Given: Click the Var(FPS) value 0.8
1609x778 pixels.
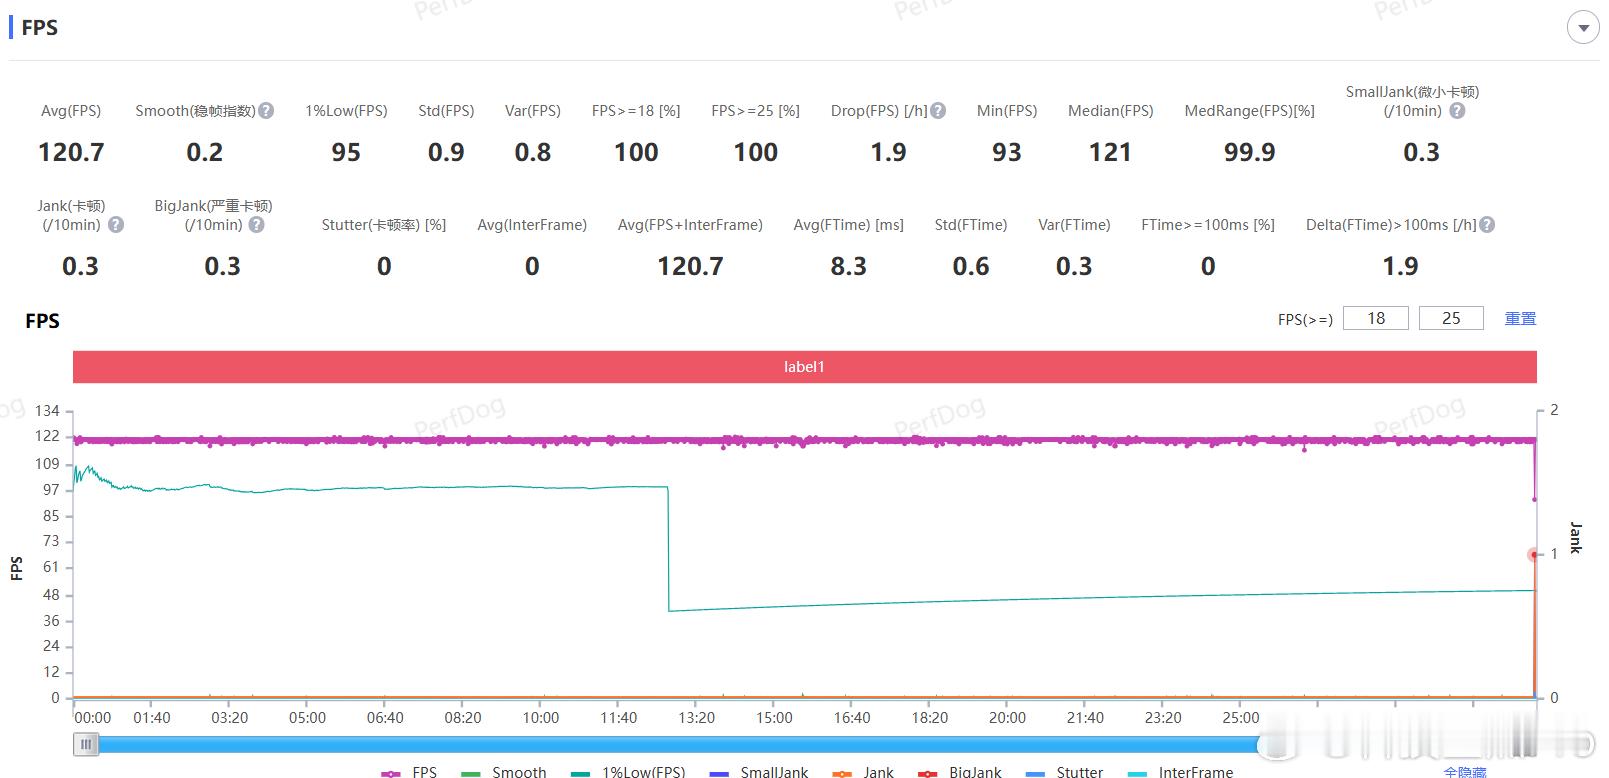Looking at the screenshot, I should pos(533,152).
